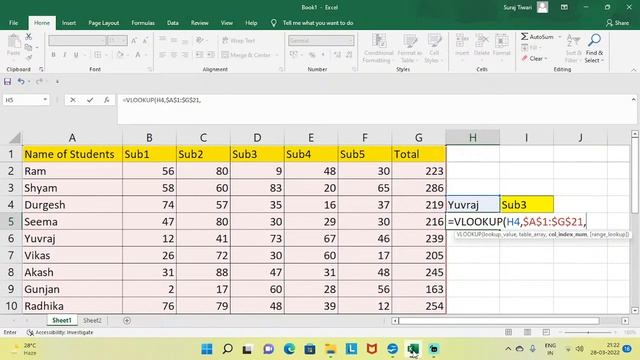Image resolution: width=640 pixels, height=360 pixels.
Task: Open Customize Quick Access Toolbar dropdown
Action: click(x=57, y=82)
